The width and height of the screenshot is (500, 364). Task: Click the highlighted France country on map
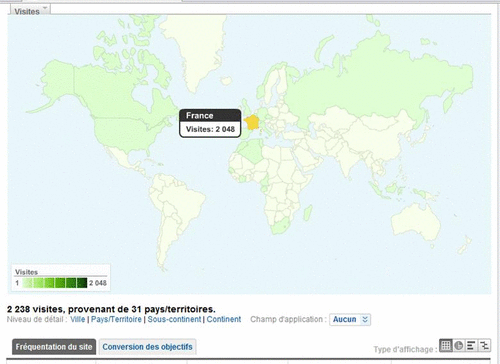252,123
